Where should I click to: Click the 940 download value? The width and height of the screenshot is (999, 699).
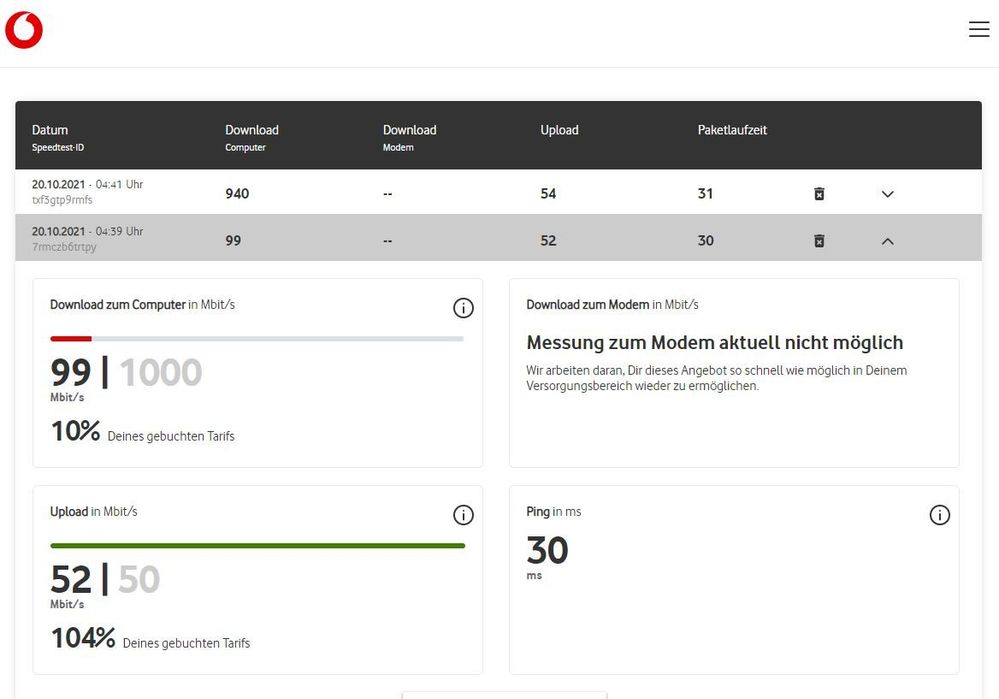click(237, 194)
